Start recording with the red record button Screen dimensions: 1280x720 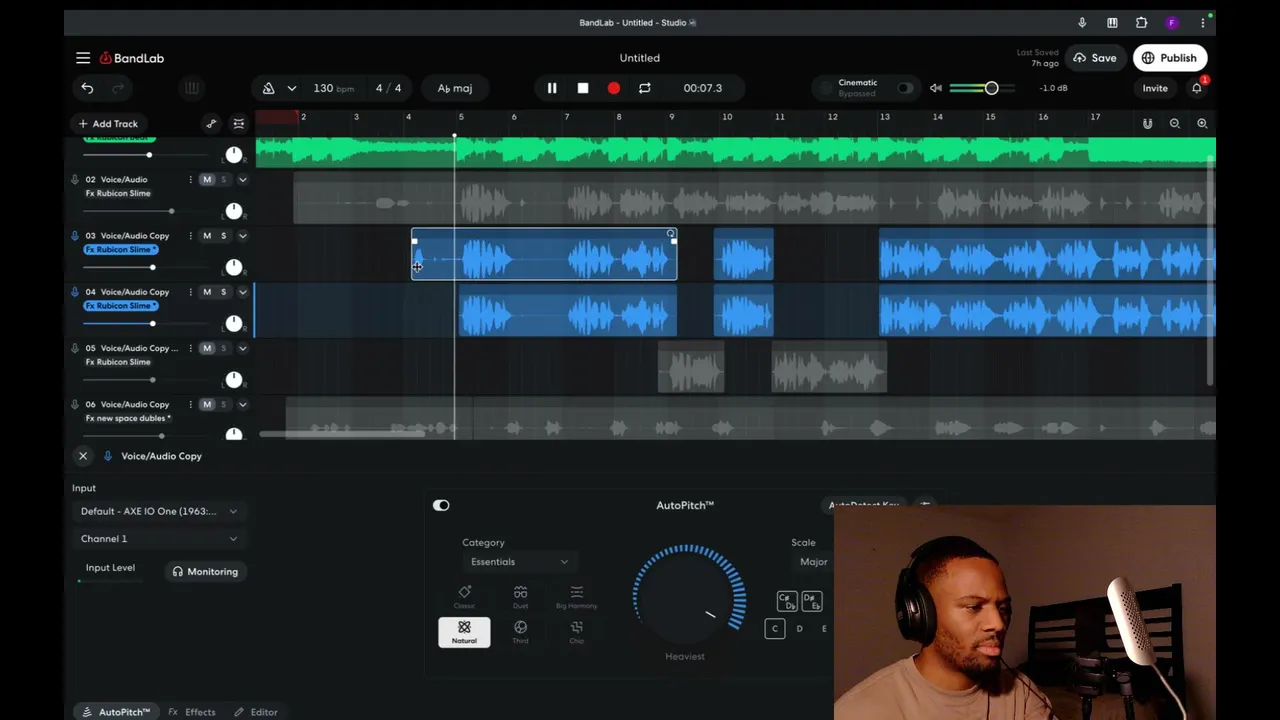(x=614, y=88)
